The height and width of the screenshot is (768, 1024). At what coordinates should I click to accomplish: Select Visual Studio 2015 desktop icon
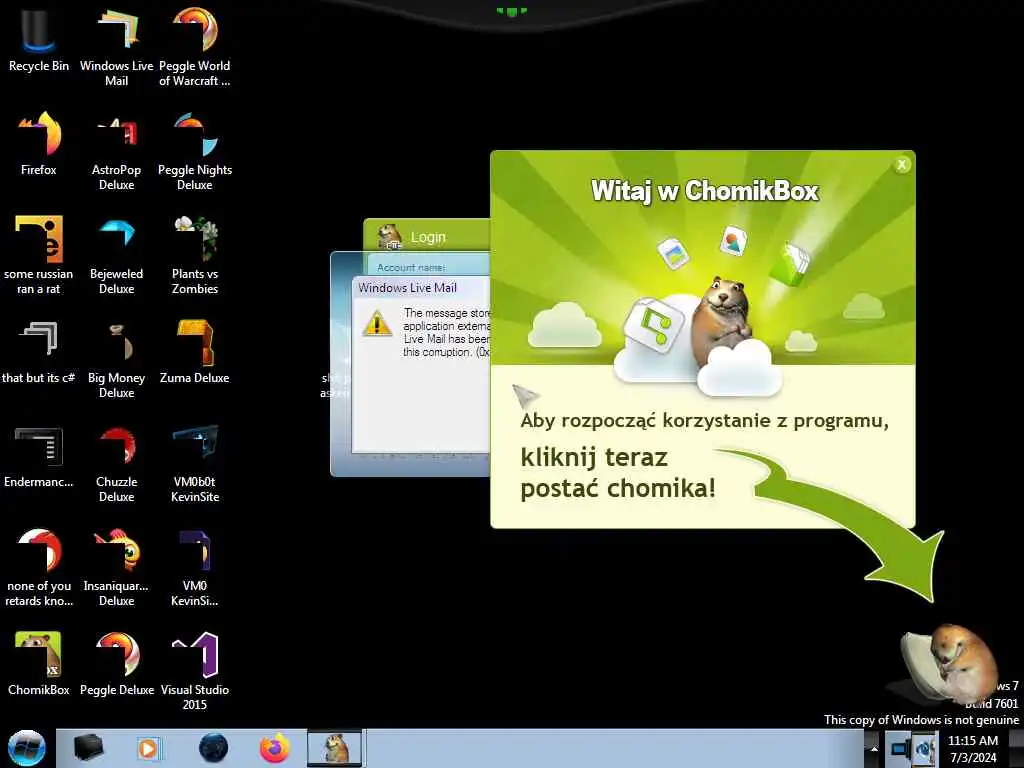(x=195, y=670)
